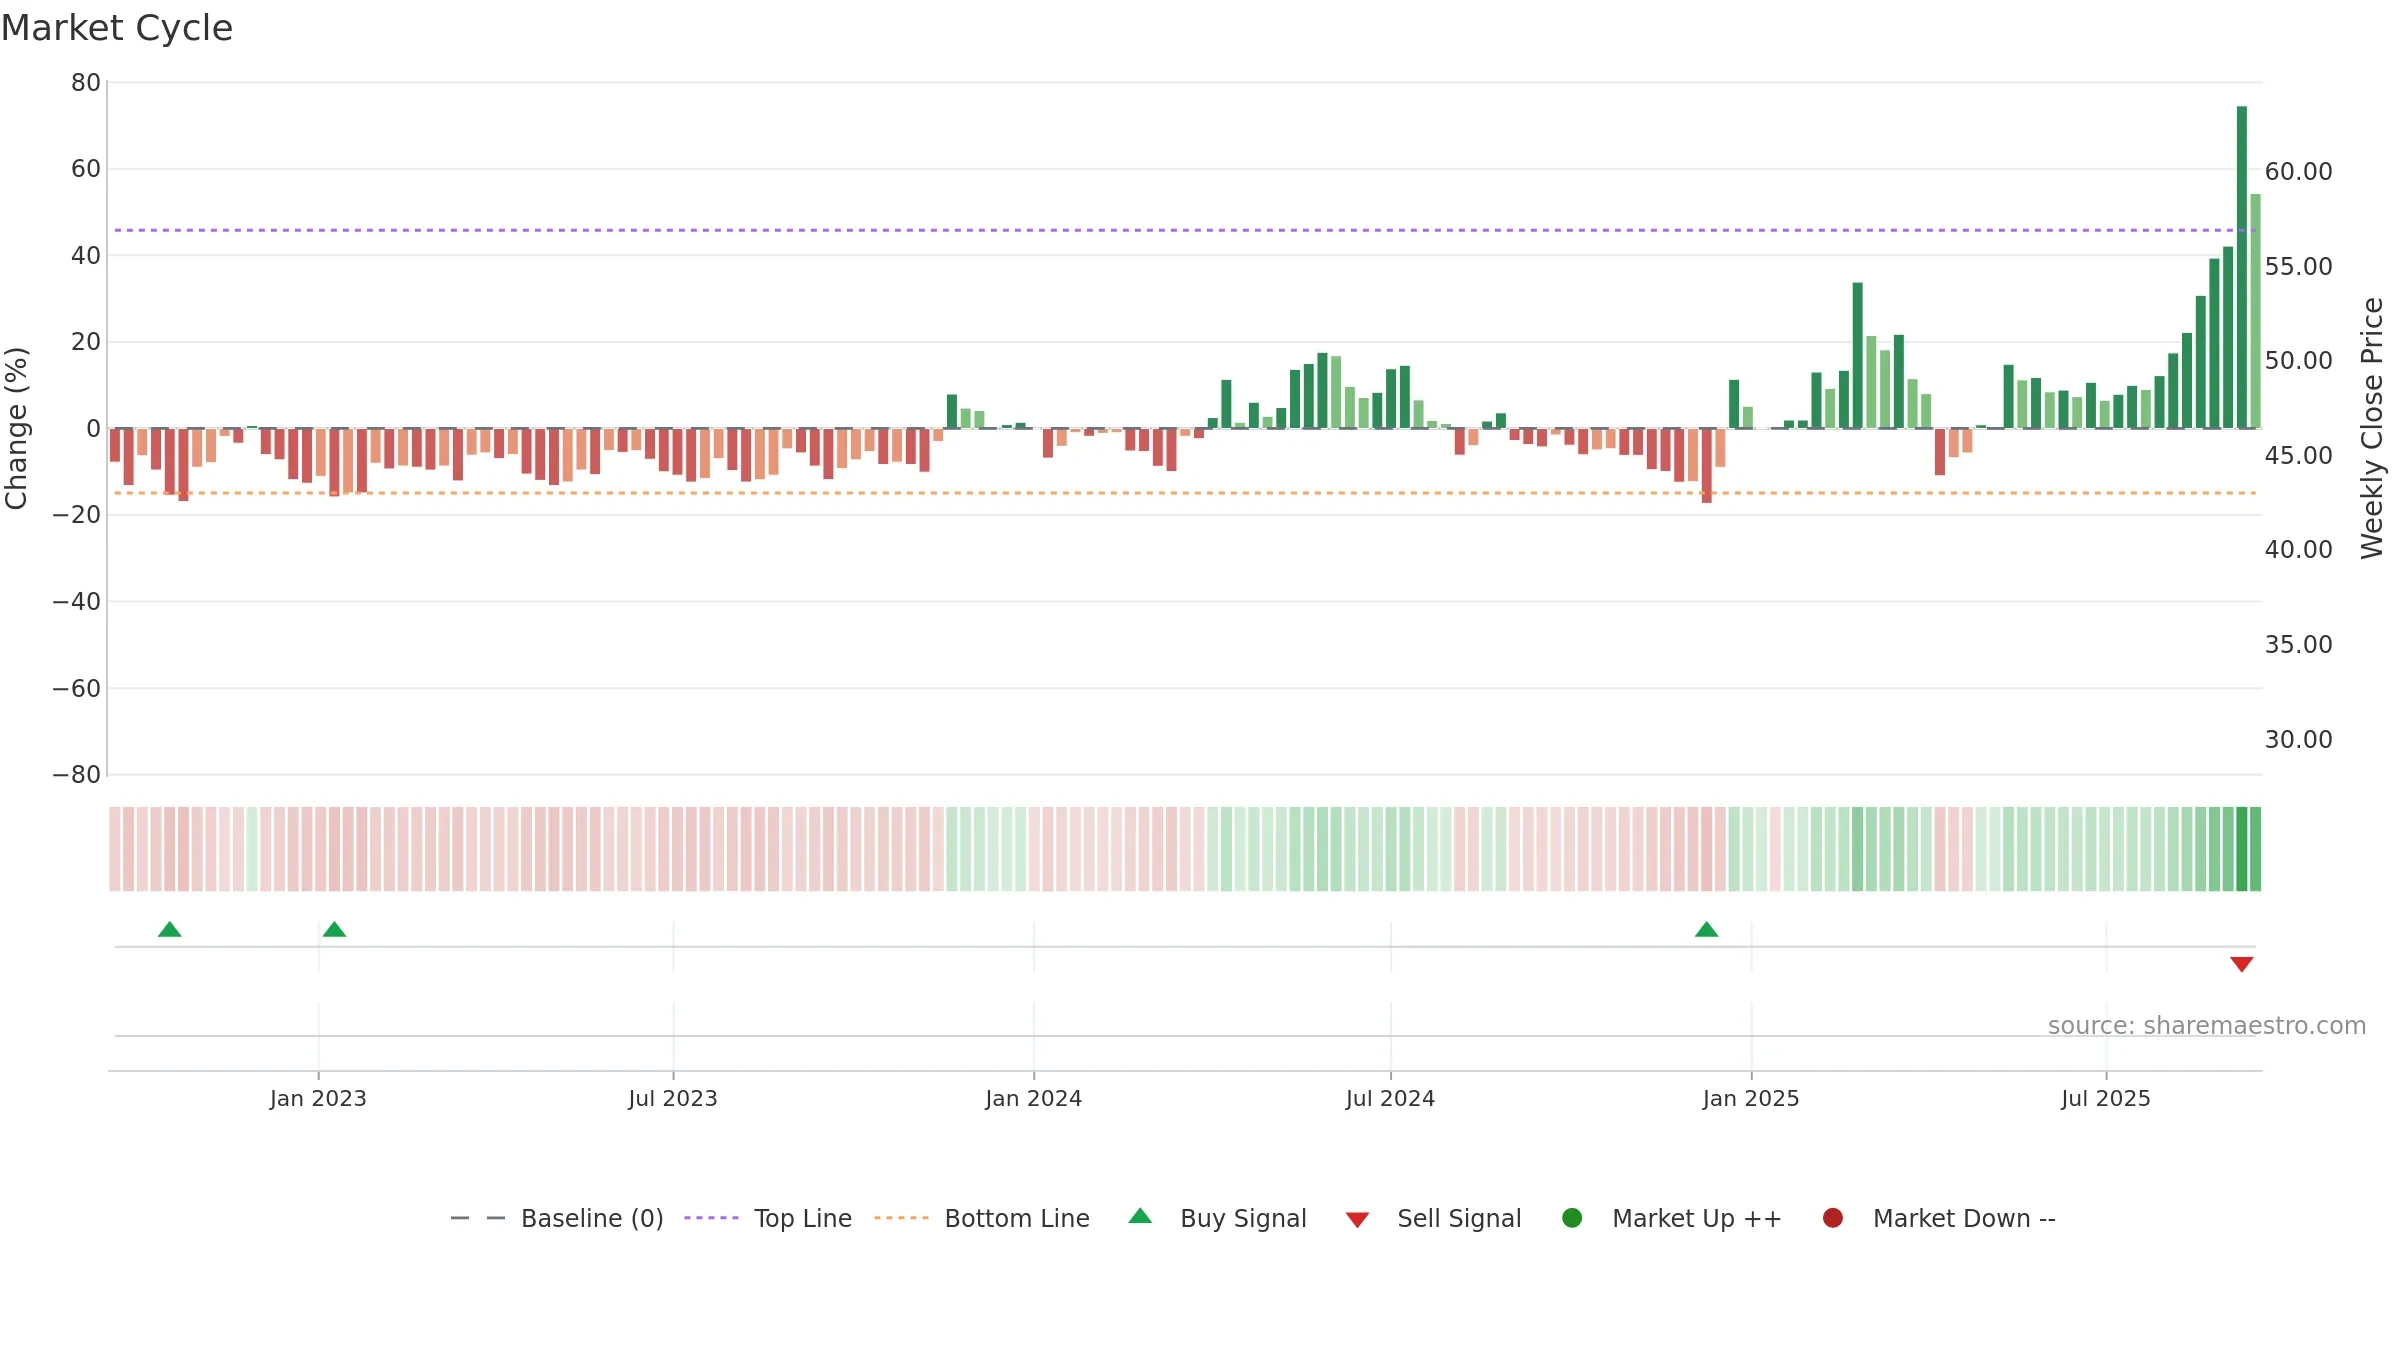Click the grey dashed Baseline legend marker

coord(478,1218)
